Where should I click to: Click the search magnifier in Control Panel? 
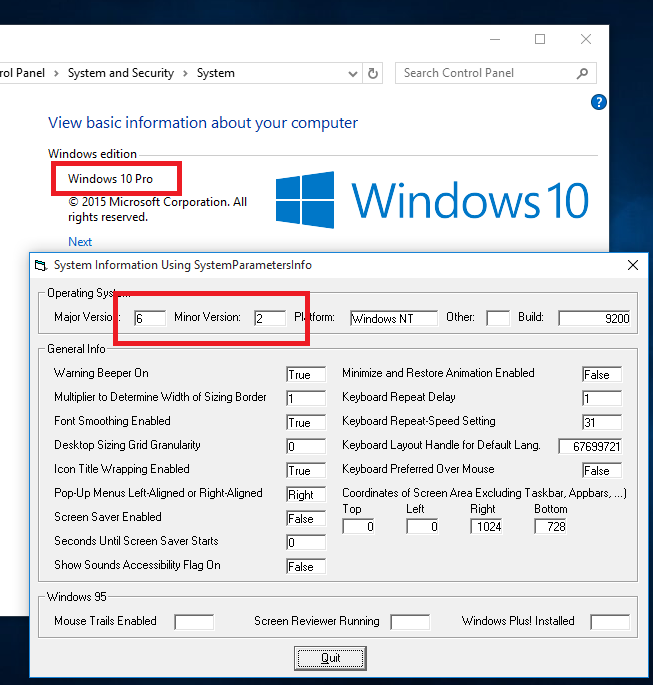click(582, 73)
